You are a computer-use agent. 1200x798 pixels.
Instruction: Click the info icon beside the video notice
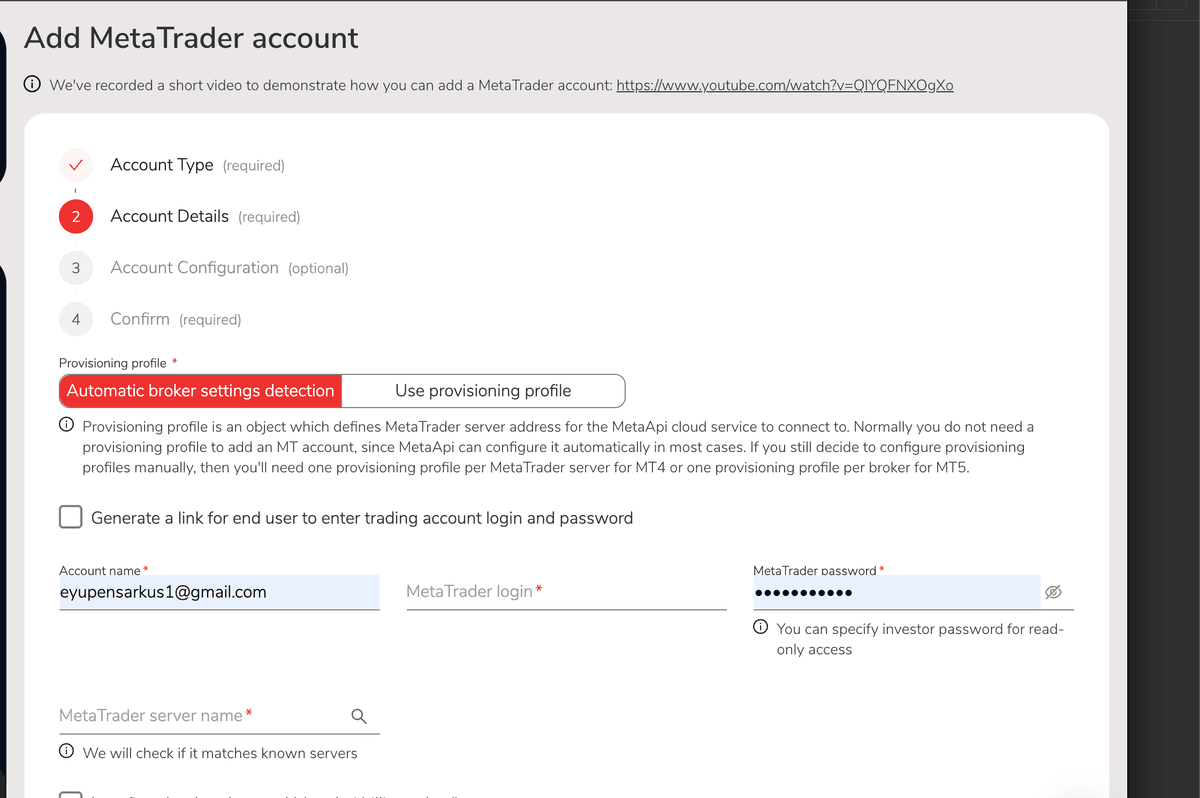[32, 85]
